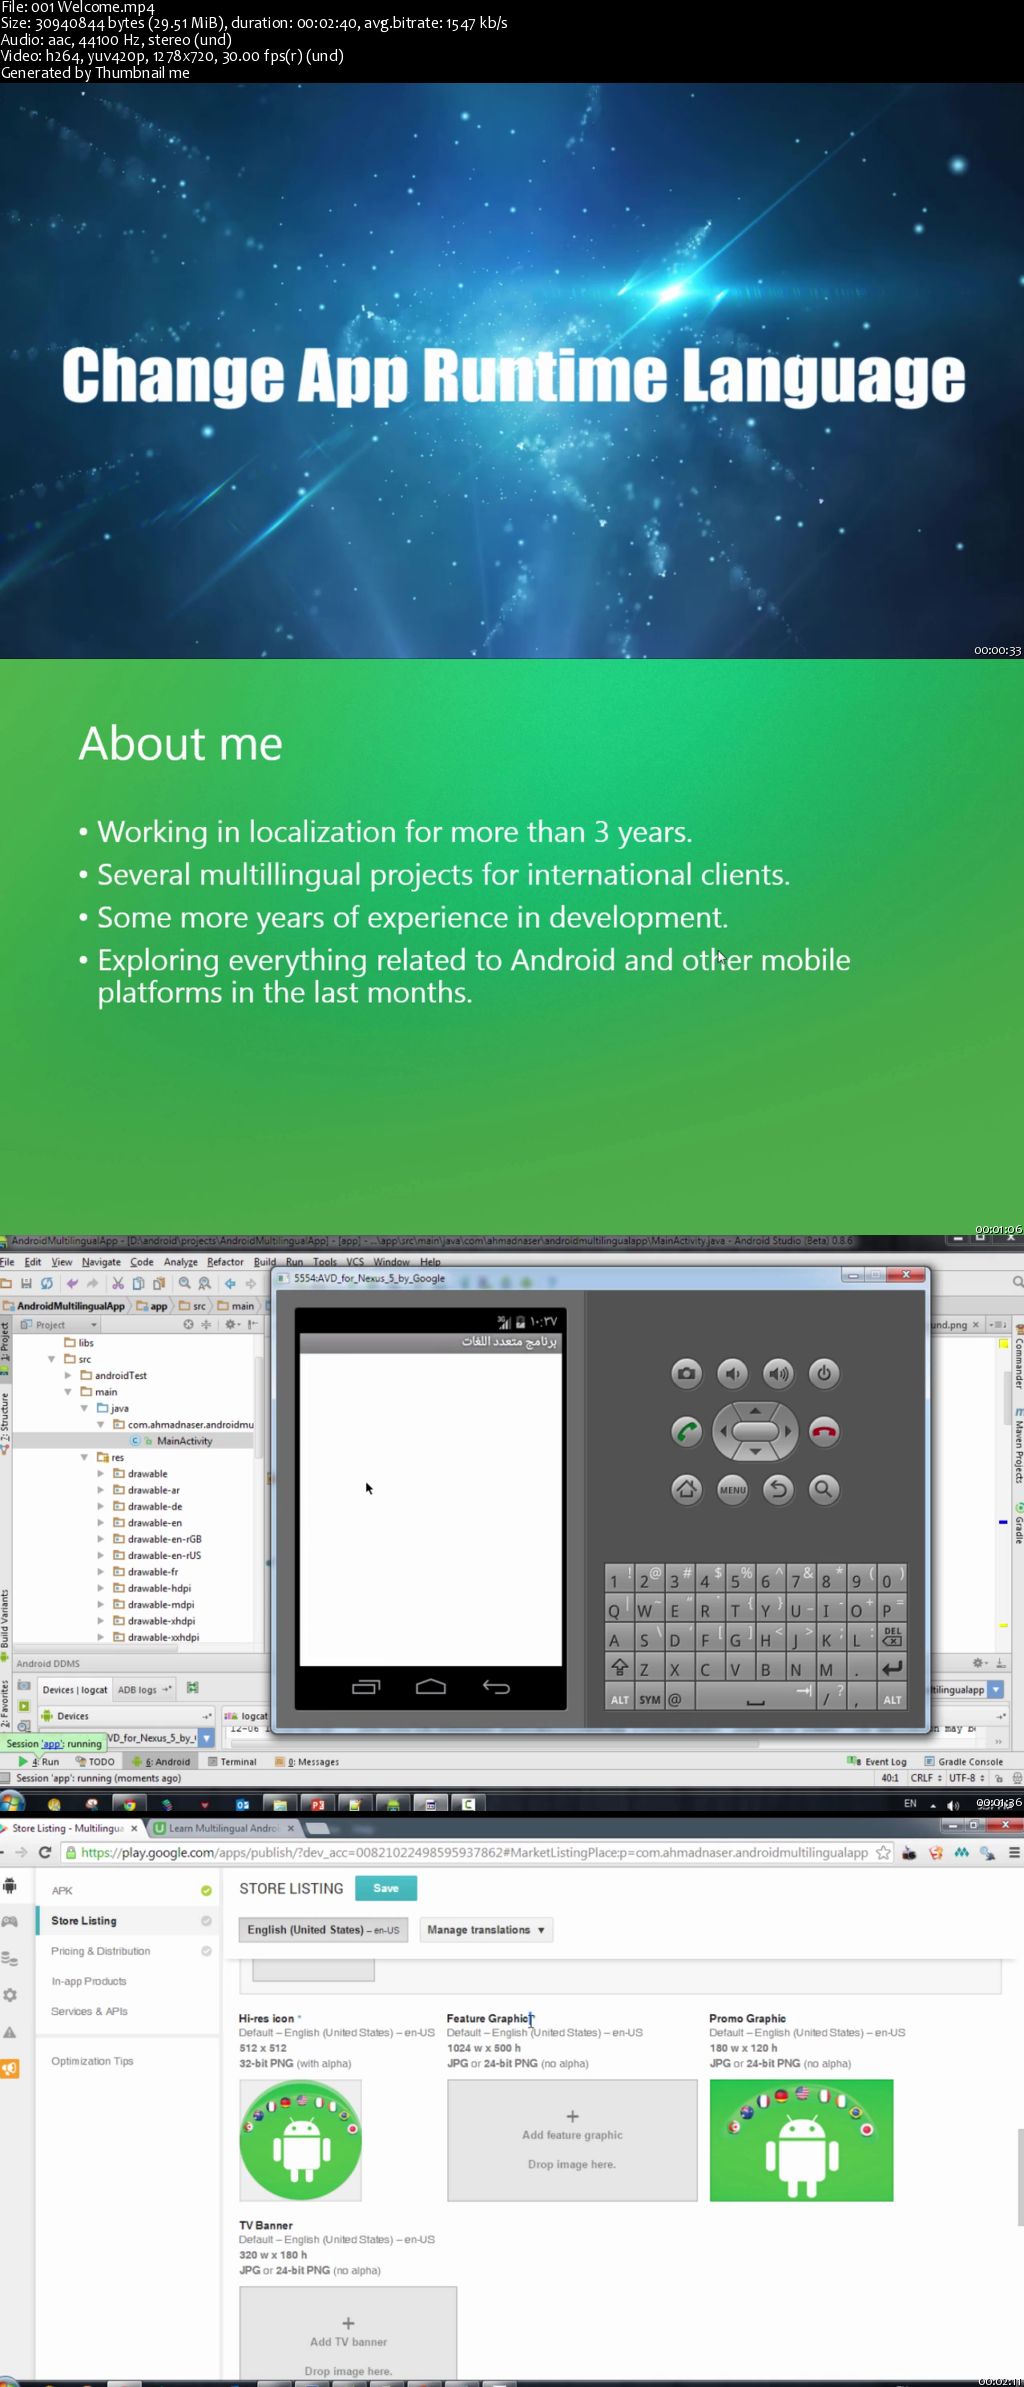Viewport: 1024px width, 2387px height.
Task: Click the Project panel settings gear icon
Action: (x=230, y=1324)
